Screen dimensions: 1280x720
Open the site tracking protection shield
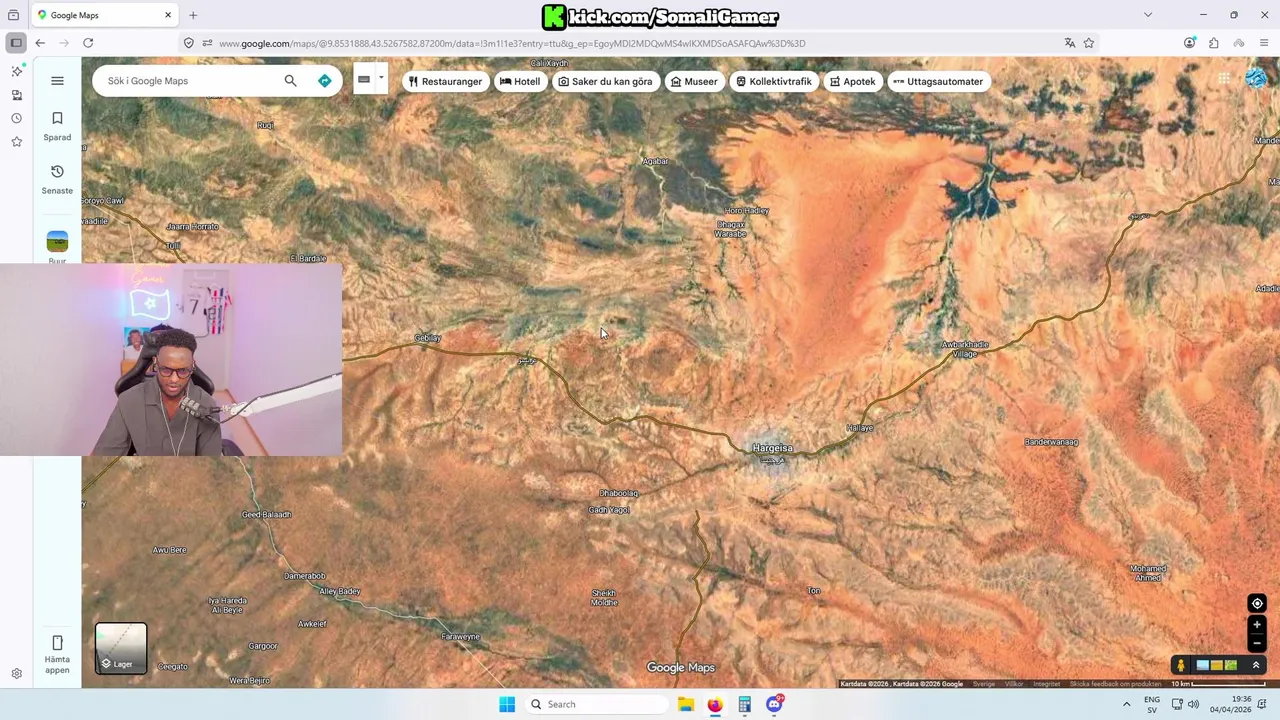click(188, 43)
